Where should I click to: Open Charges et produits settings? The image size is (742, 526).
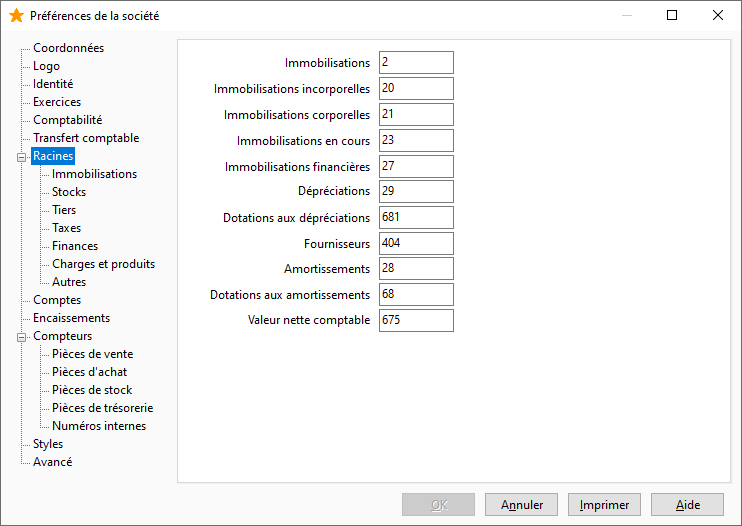click(x=103, y=263)
